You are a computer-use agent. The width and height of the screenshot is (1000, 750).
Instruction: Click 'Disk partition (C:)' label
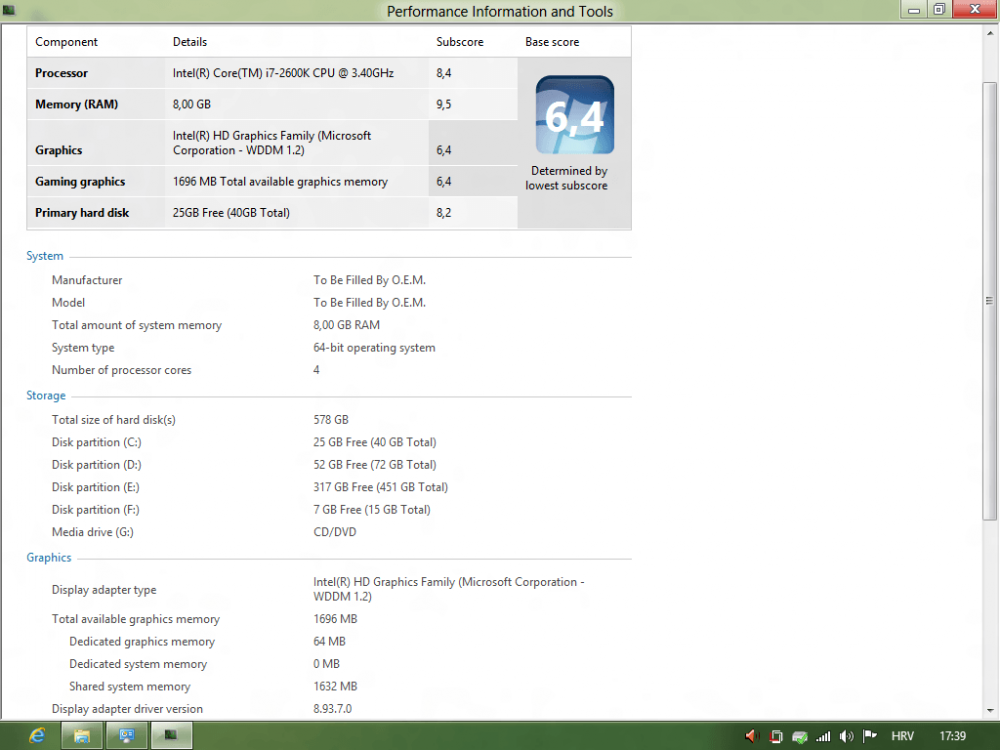(x=96, y=442)
